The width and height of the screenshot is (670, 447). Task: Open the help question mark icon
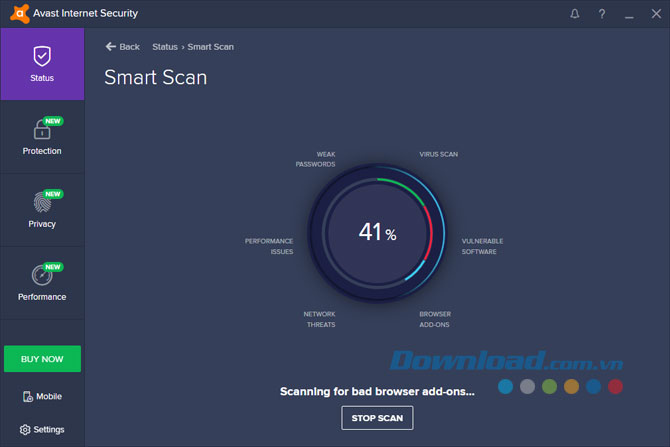pyautogui.click(x=602, y=14)
